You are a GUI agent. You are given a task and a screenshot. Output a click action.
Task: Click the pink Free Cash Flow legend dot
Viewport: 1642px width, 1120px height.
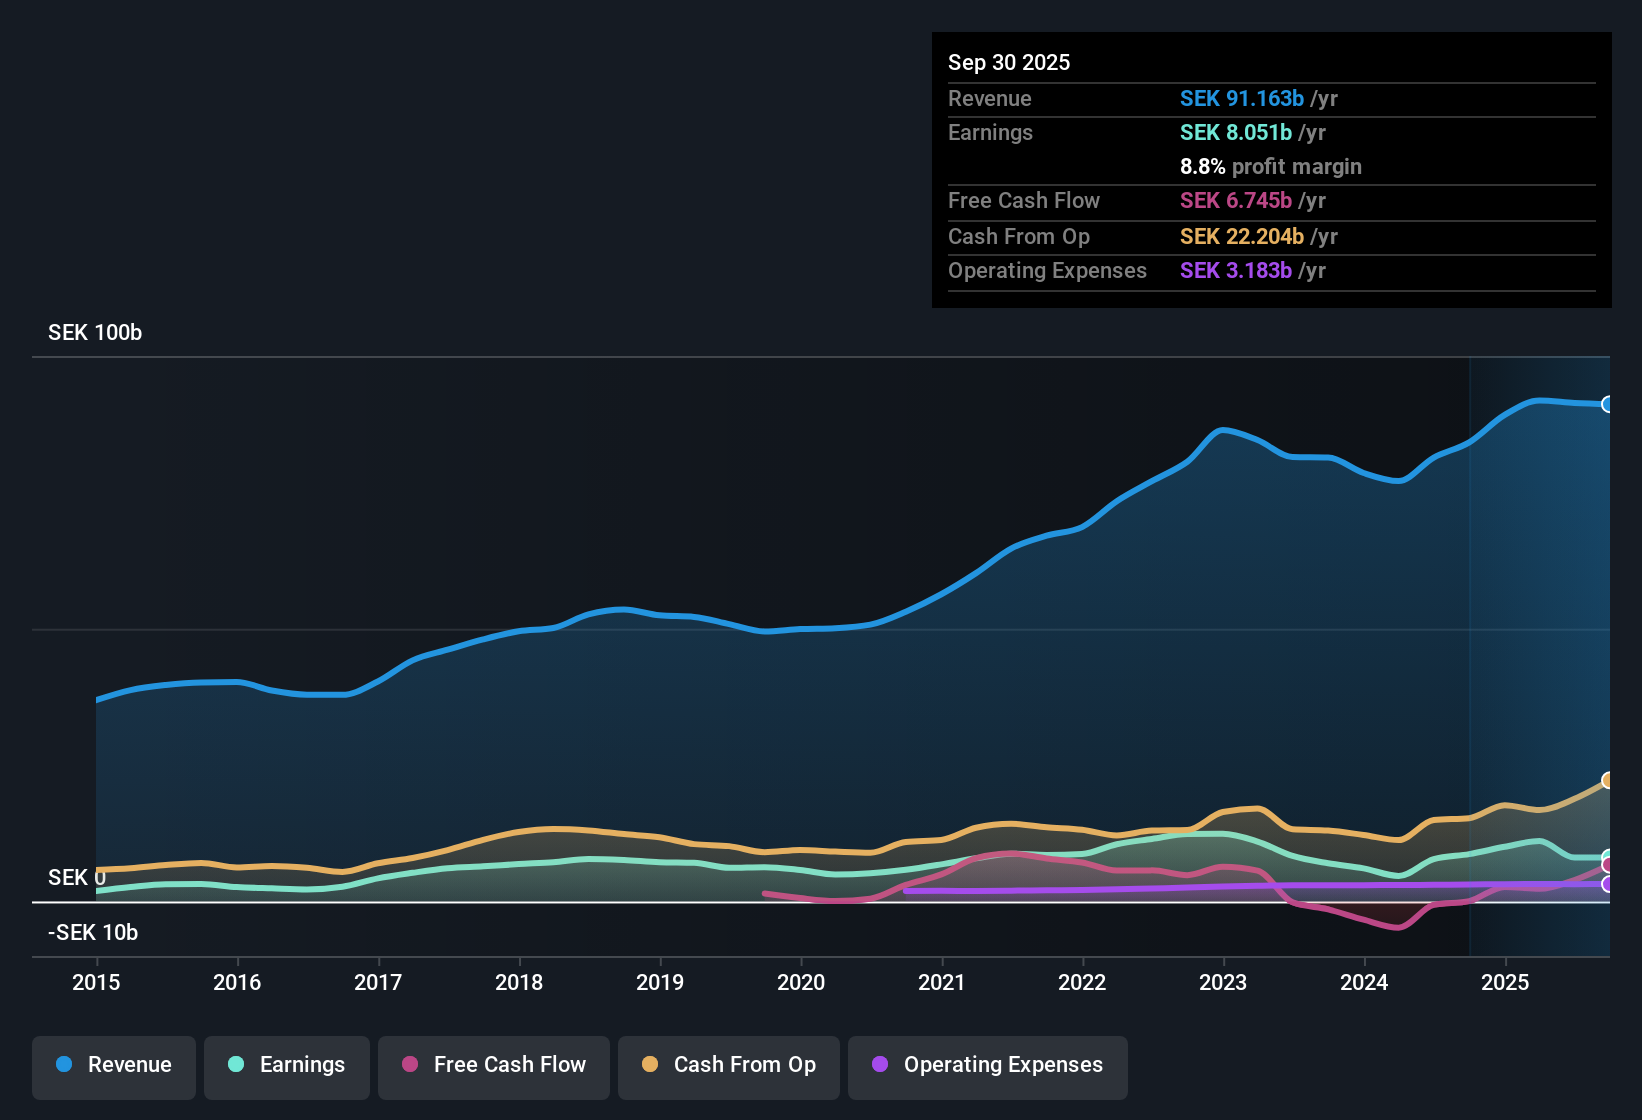pos(408,1065)
